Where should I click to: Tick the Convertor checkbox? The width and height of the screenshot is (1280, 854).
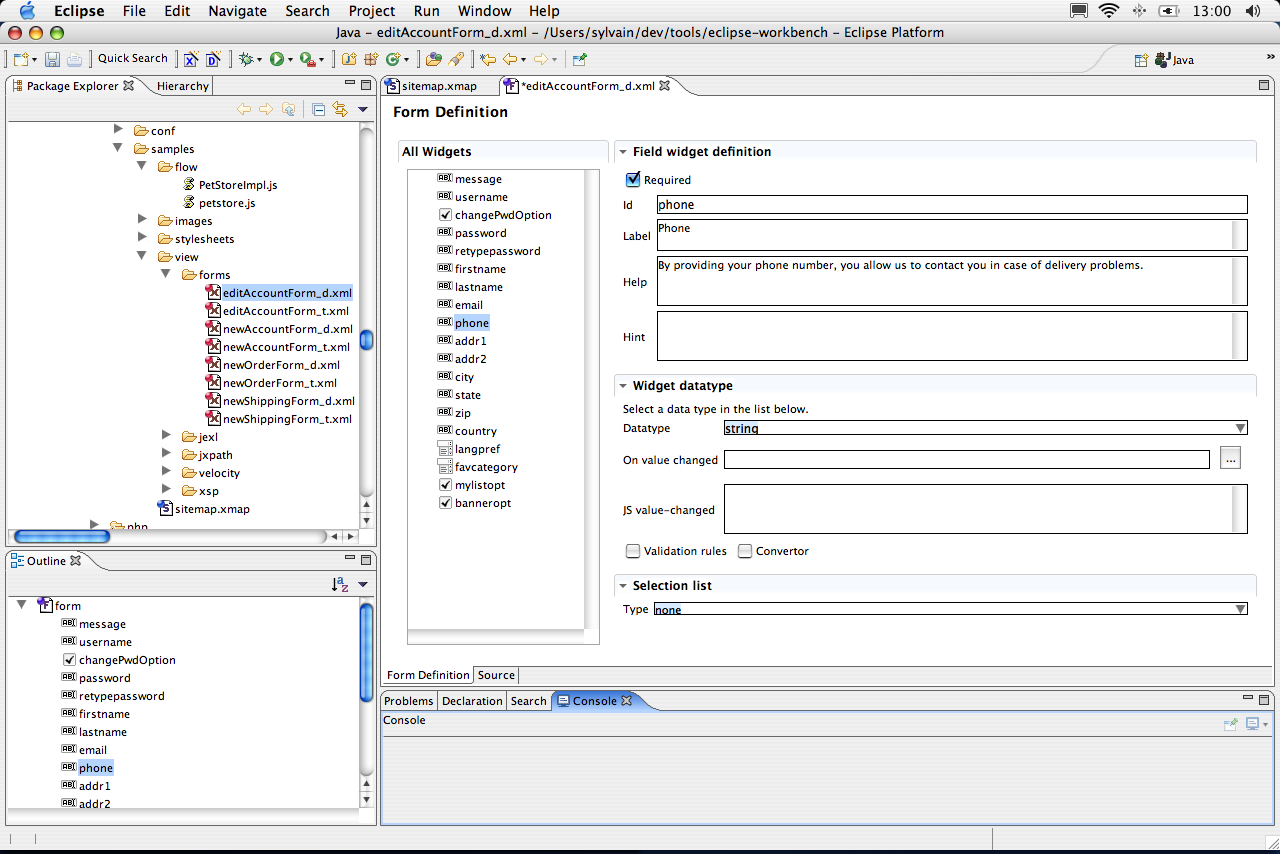pos(745,551)
